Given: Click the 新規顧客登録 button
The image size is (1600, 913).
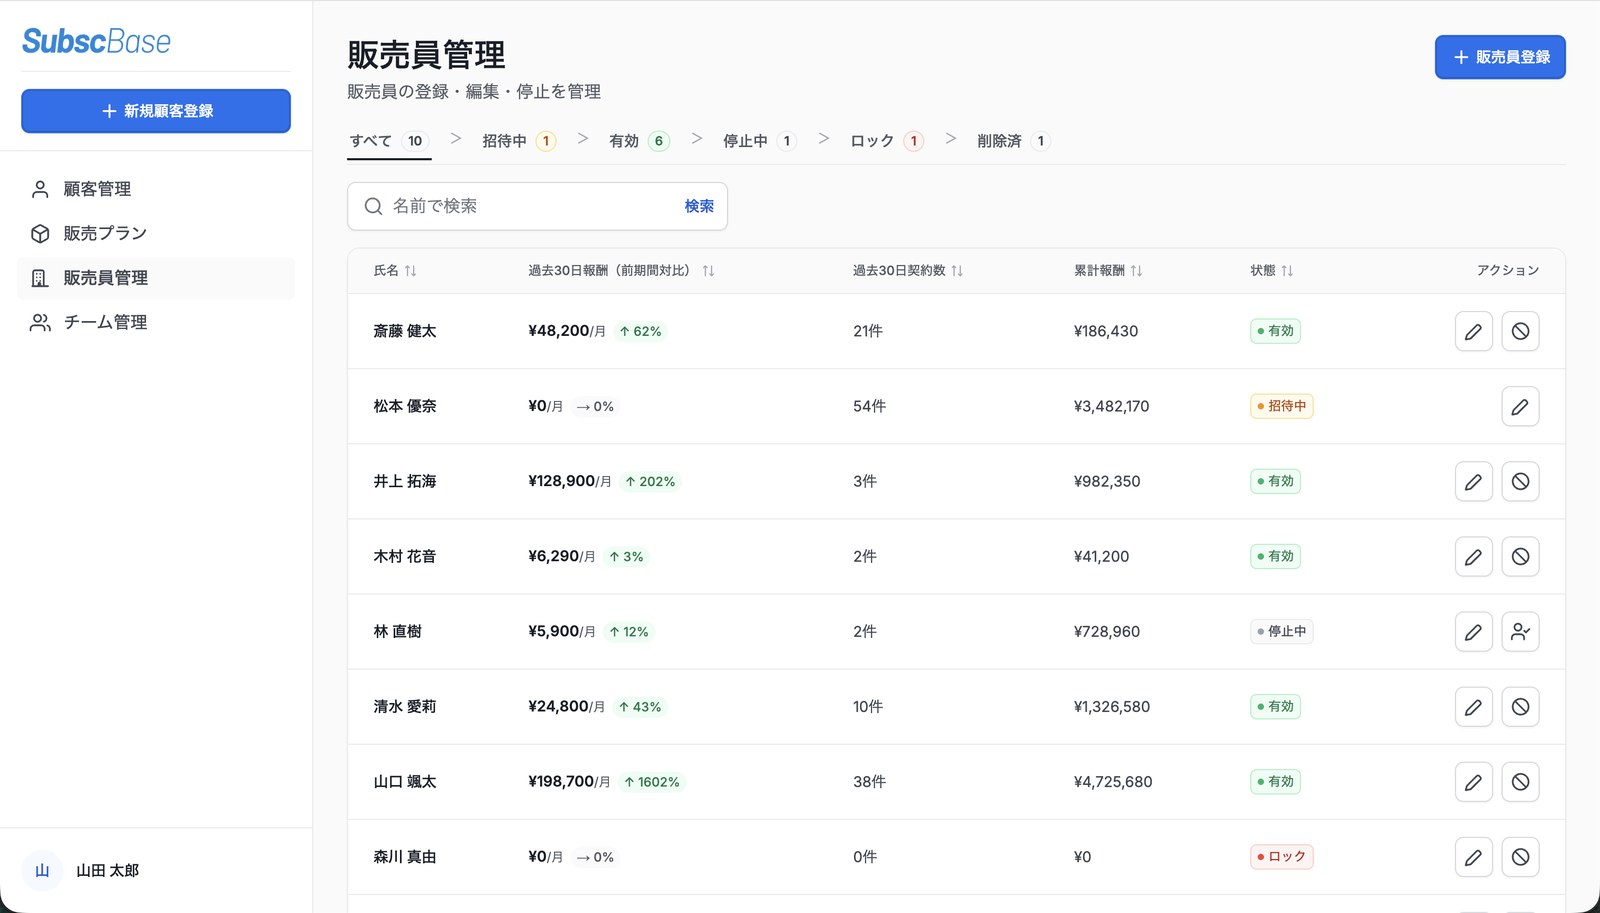Looking at the screenshot, I should coord(156,111).
